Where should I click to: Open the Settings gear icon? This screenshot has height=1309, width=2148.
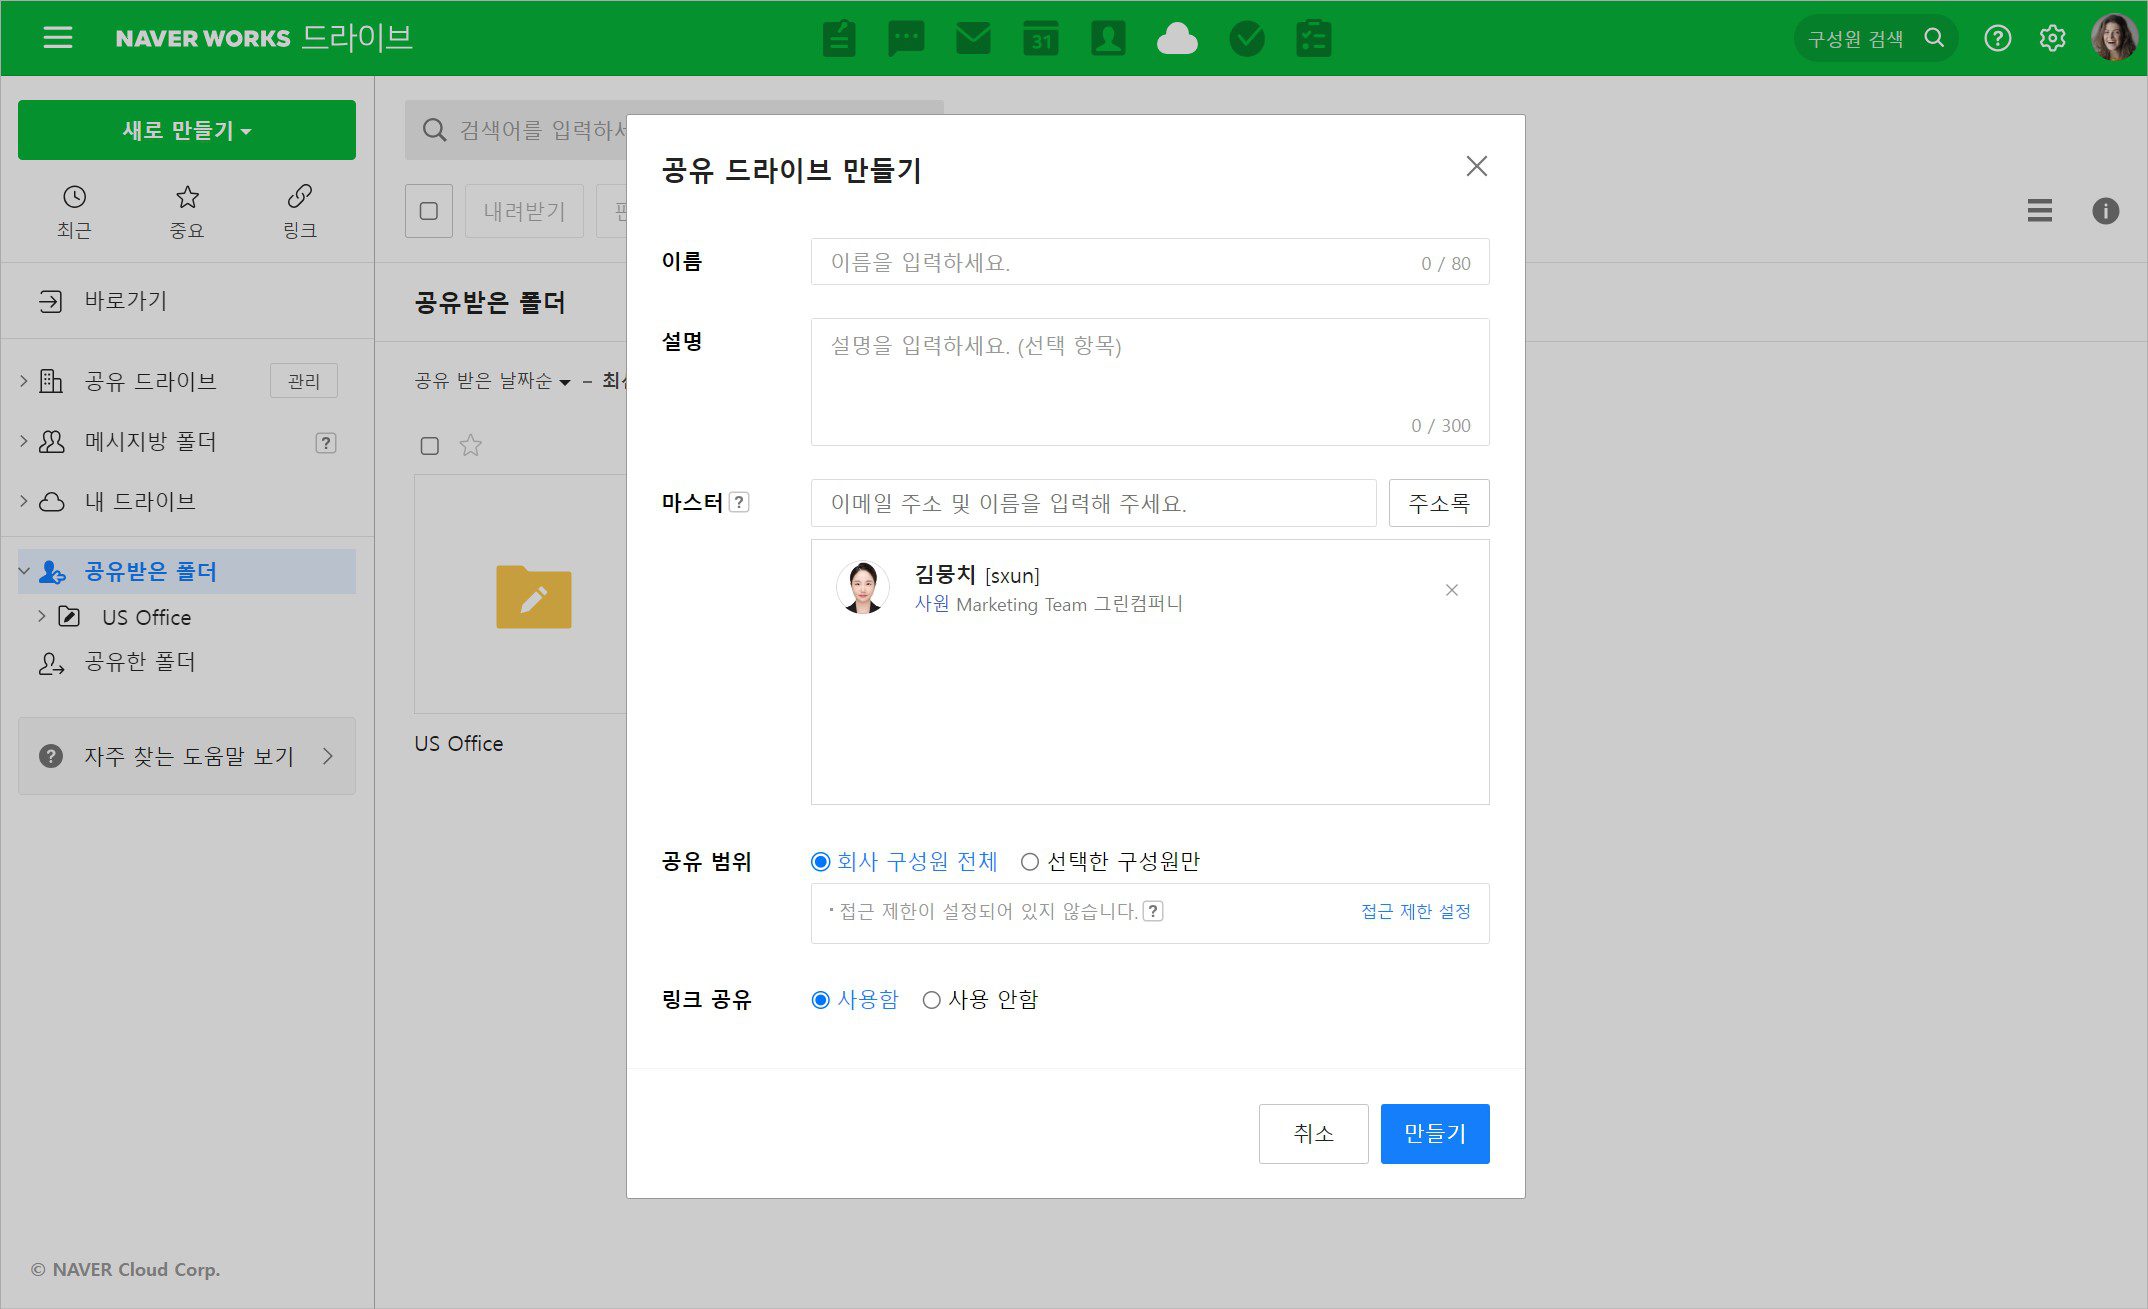pos(2052,38)
